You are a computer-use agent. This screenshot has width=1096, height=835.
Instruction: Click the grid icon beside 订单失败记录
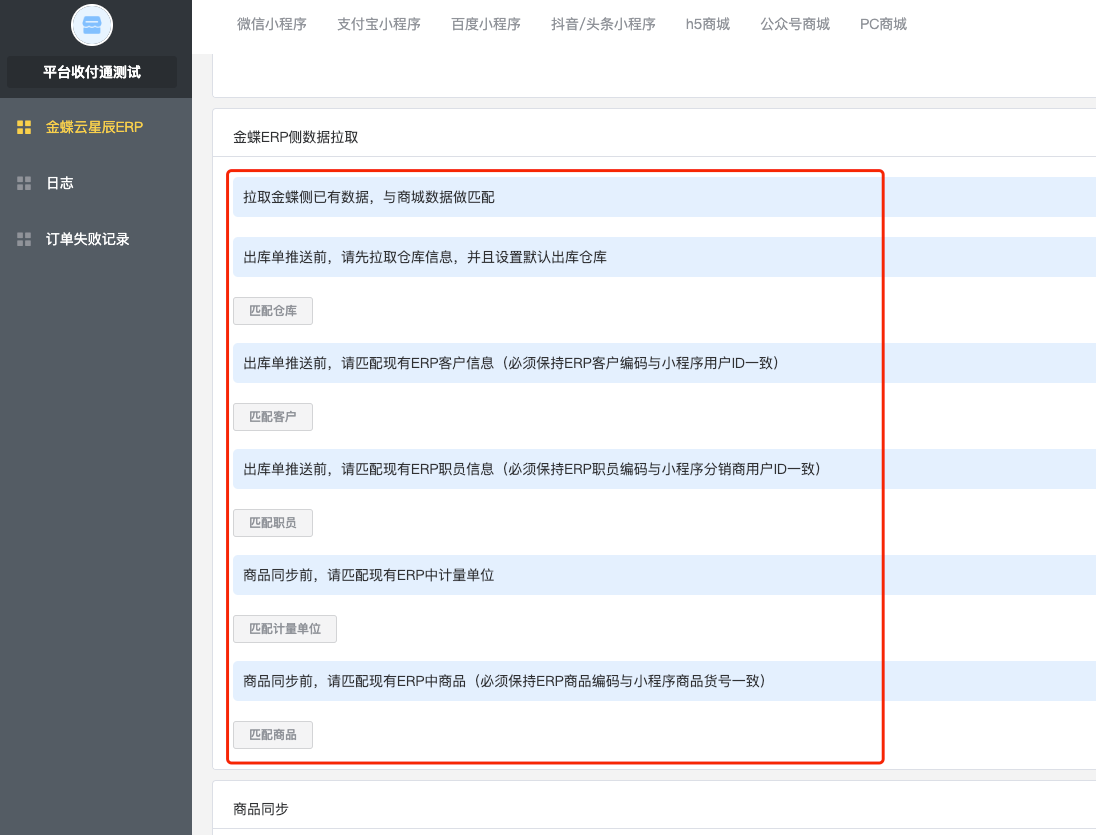click(x=24, y=239)
